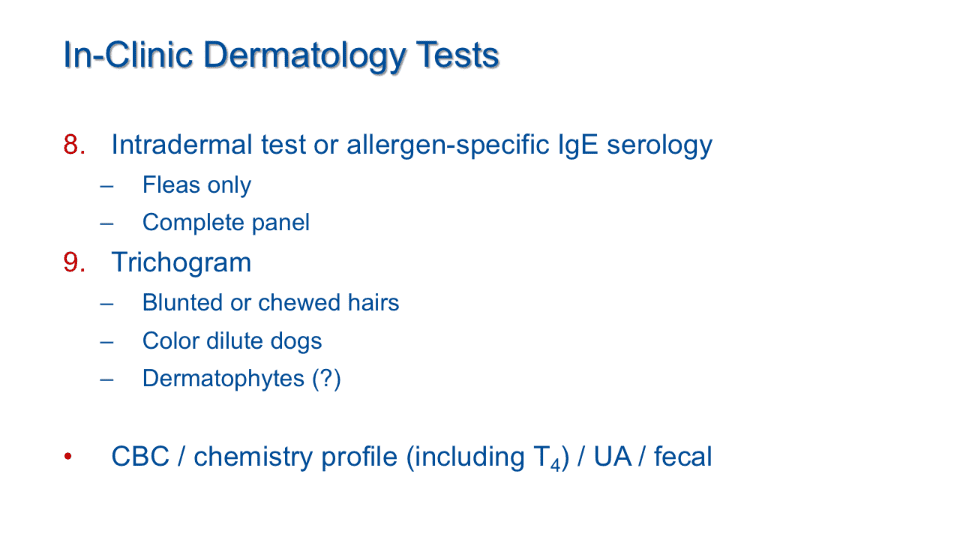
Task: Click the red list number 8
Action: tap(72, 145)
